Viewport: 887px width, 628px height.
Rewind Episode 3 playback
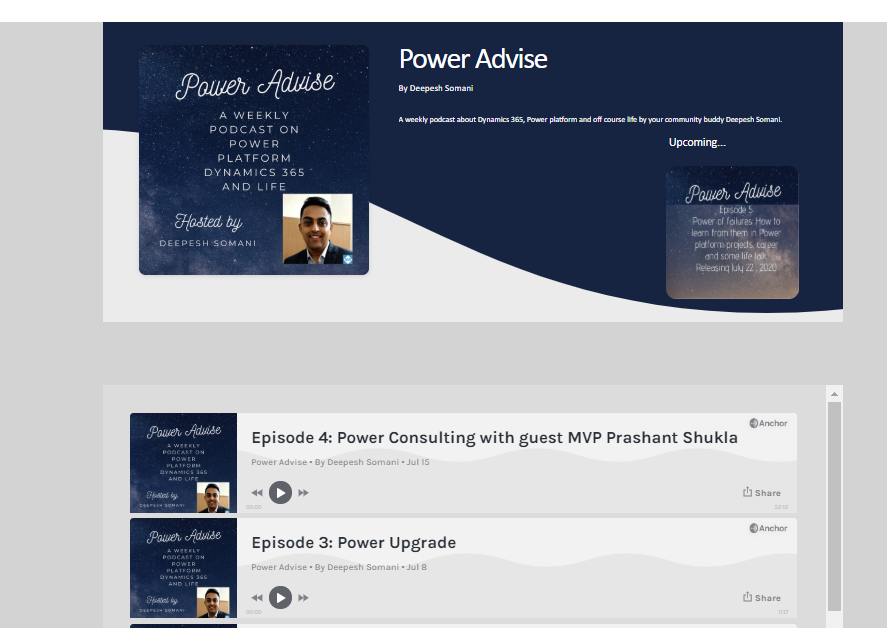point(257,598)
